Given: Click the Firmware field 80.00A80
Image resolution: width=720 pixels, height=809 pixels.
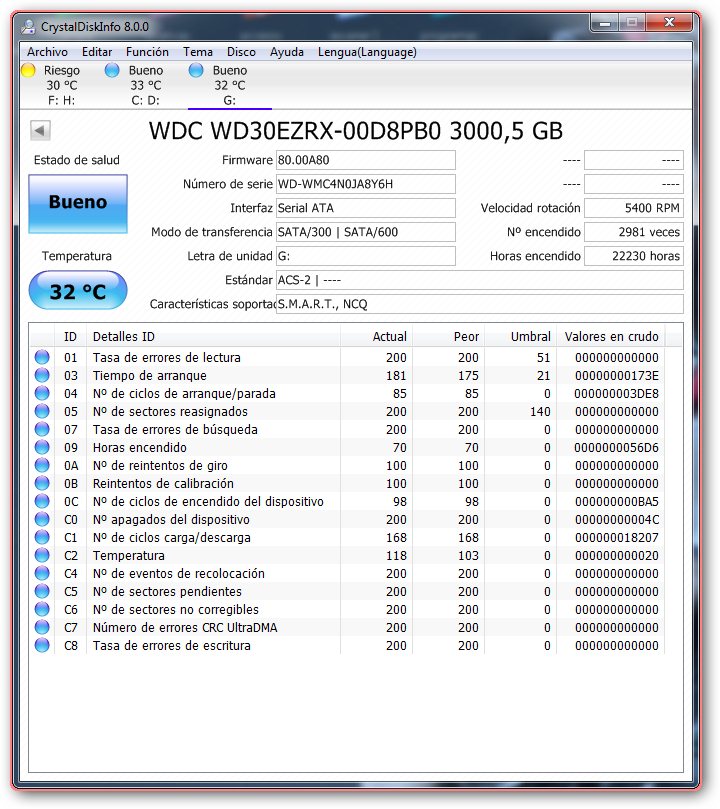Looking at the screenshot, I should pos(366,160).
